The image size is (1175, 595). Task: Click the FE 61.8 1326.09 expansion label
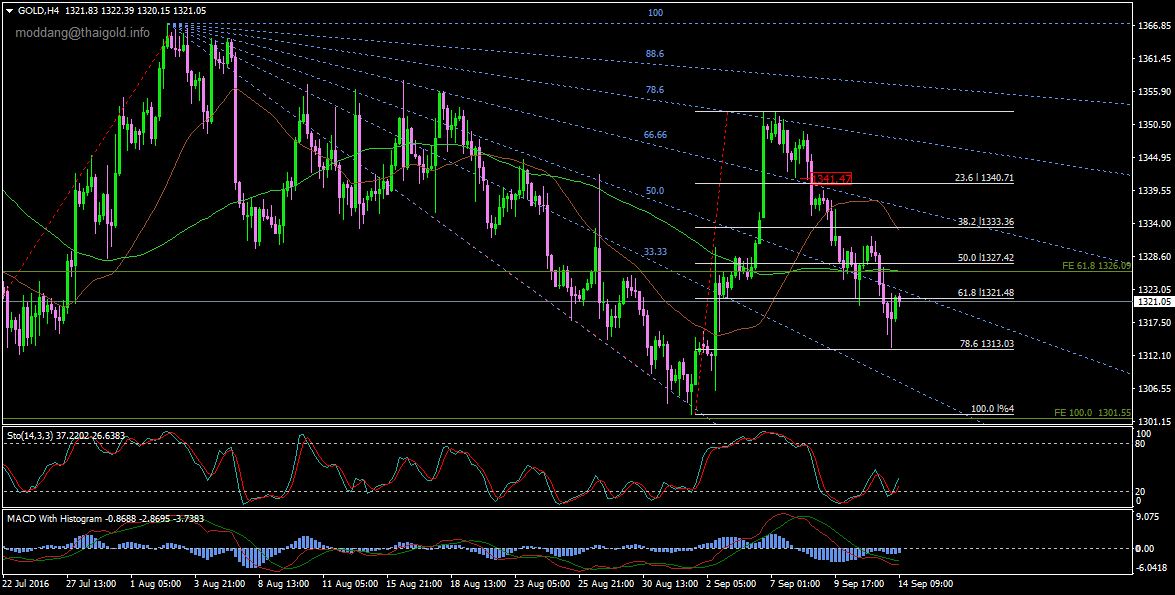(x=1096, y=266)
